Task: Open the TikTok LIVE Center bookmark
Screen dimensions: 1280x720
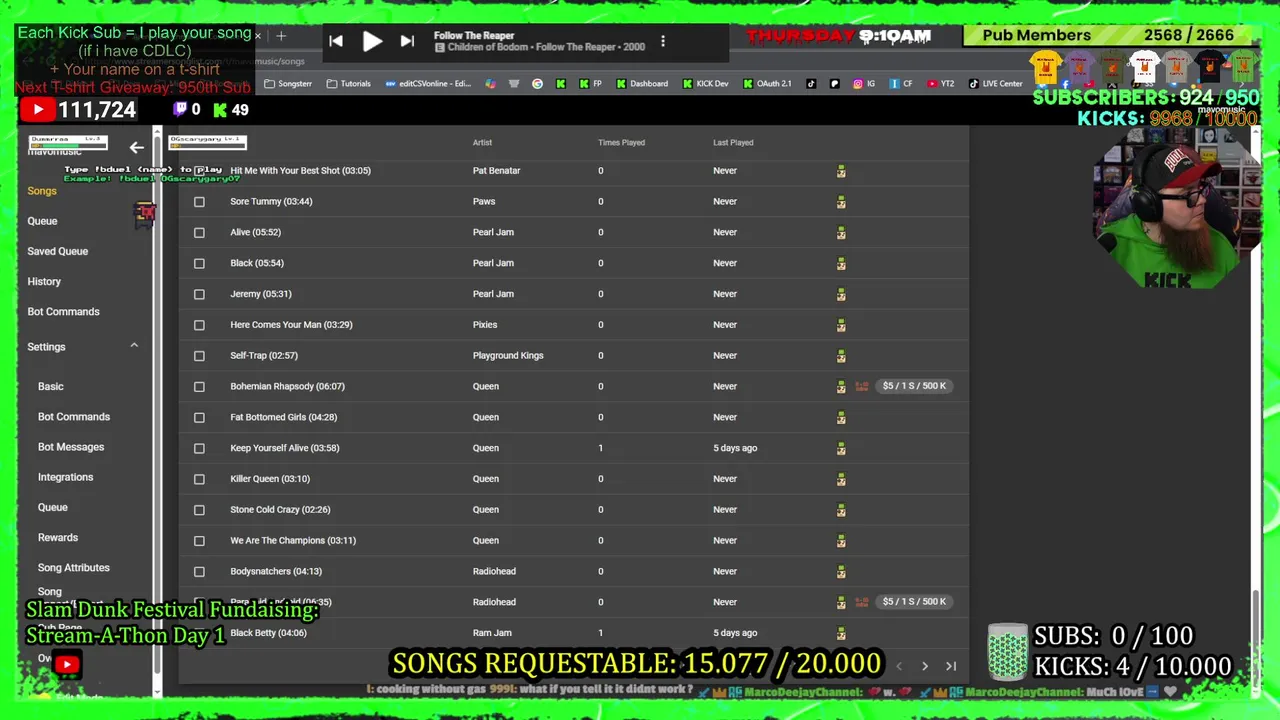Action: click(x=996, y=84)
